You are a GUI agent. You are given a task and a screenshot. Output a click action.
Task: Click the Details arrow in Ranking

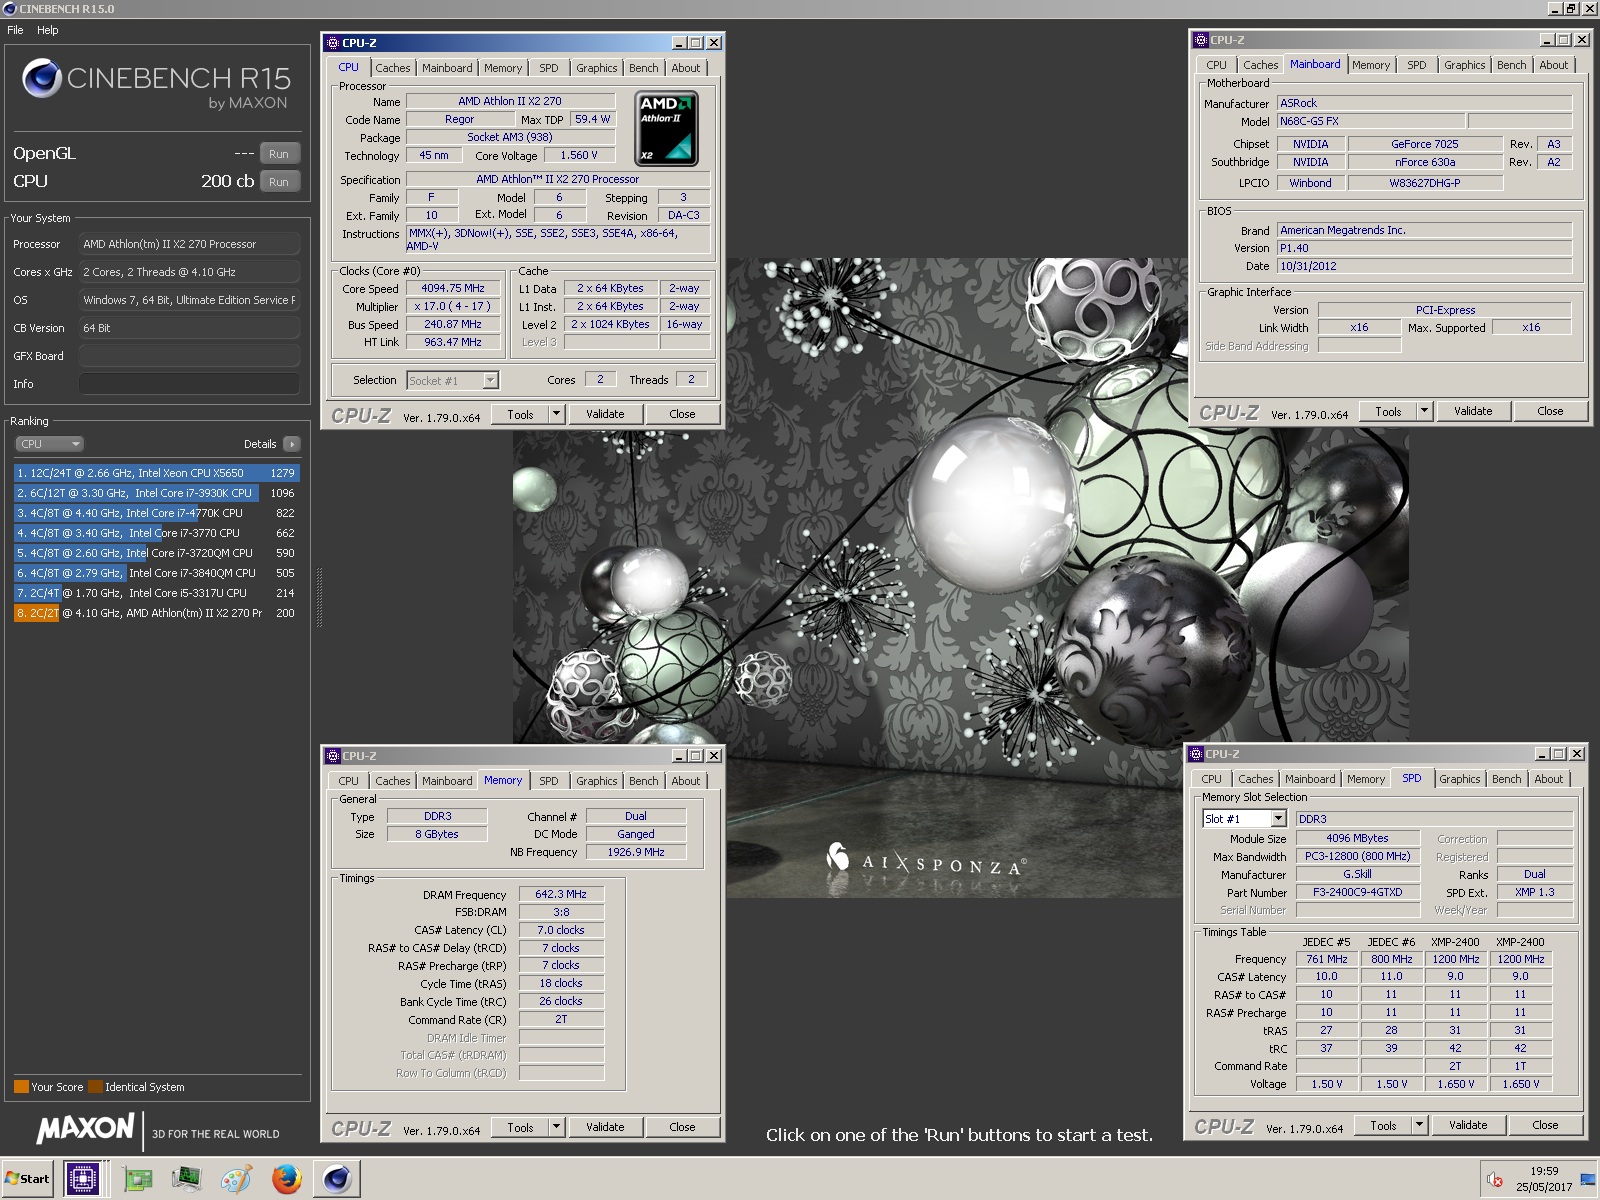(x=291, y=444)
